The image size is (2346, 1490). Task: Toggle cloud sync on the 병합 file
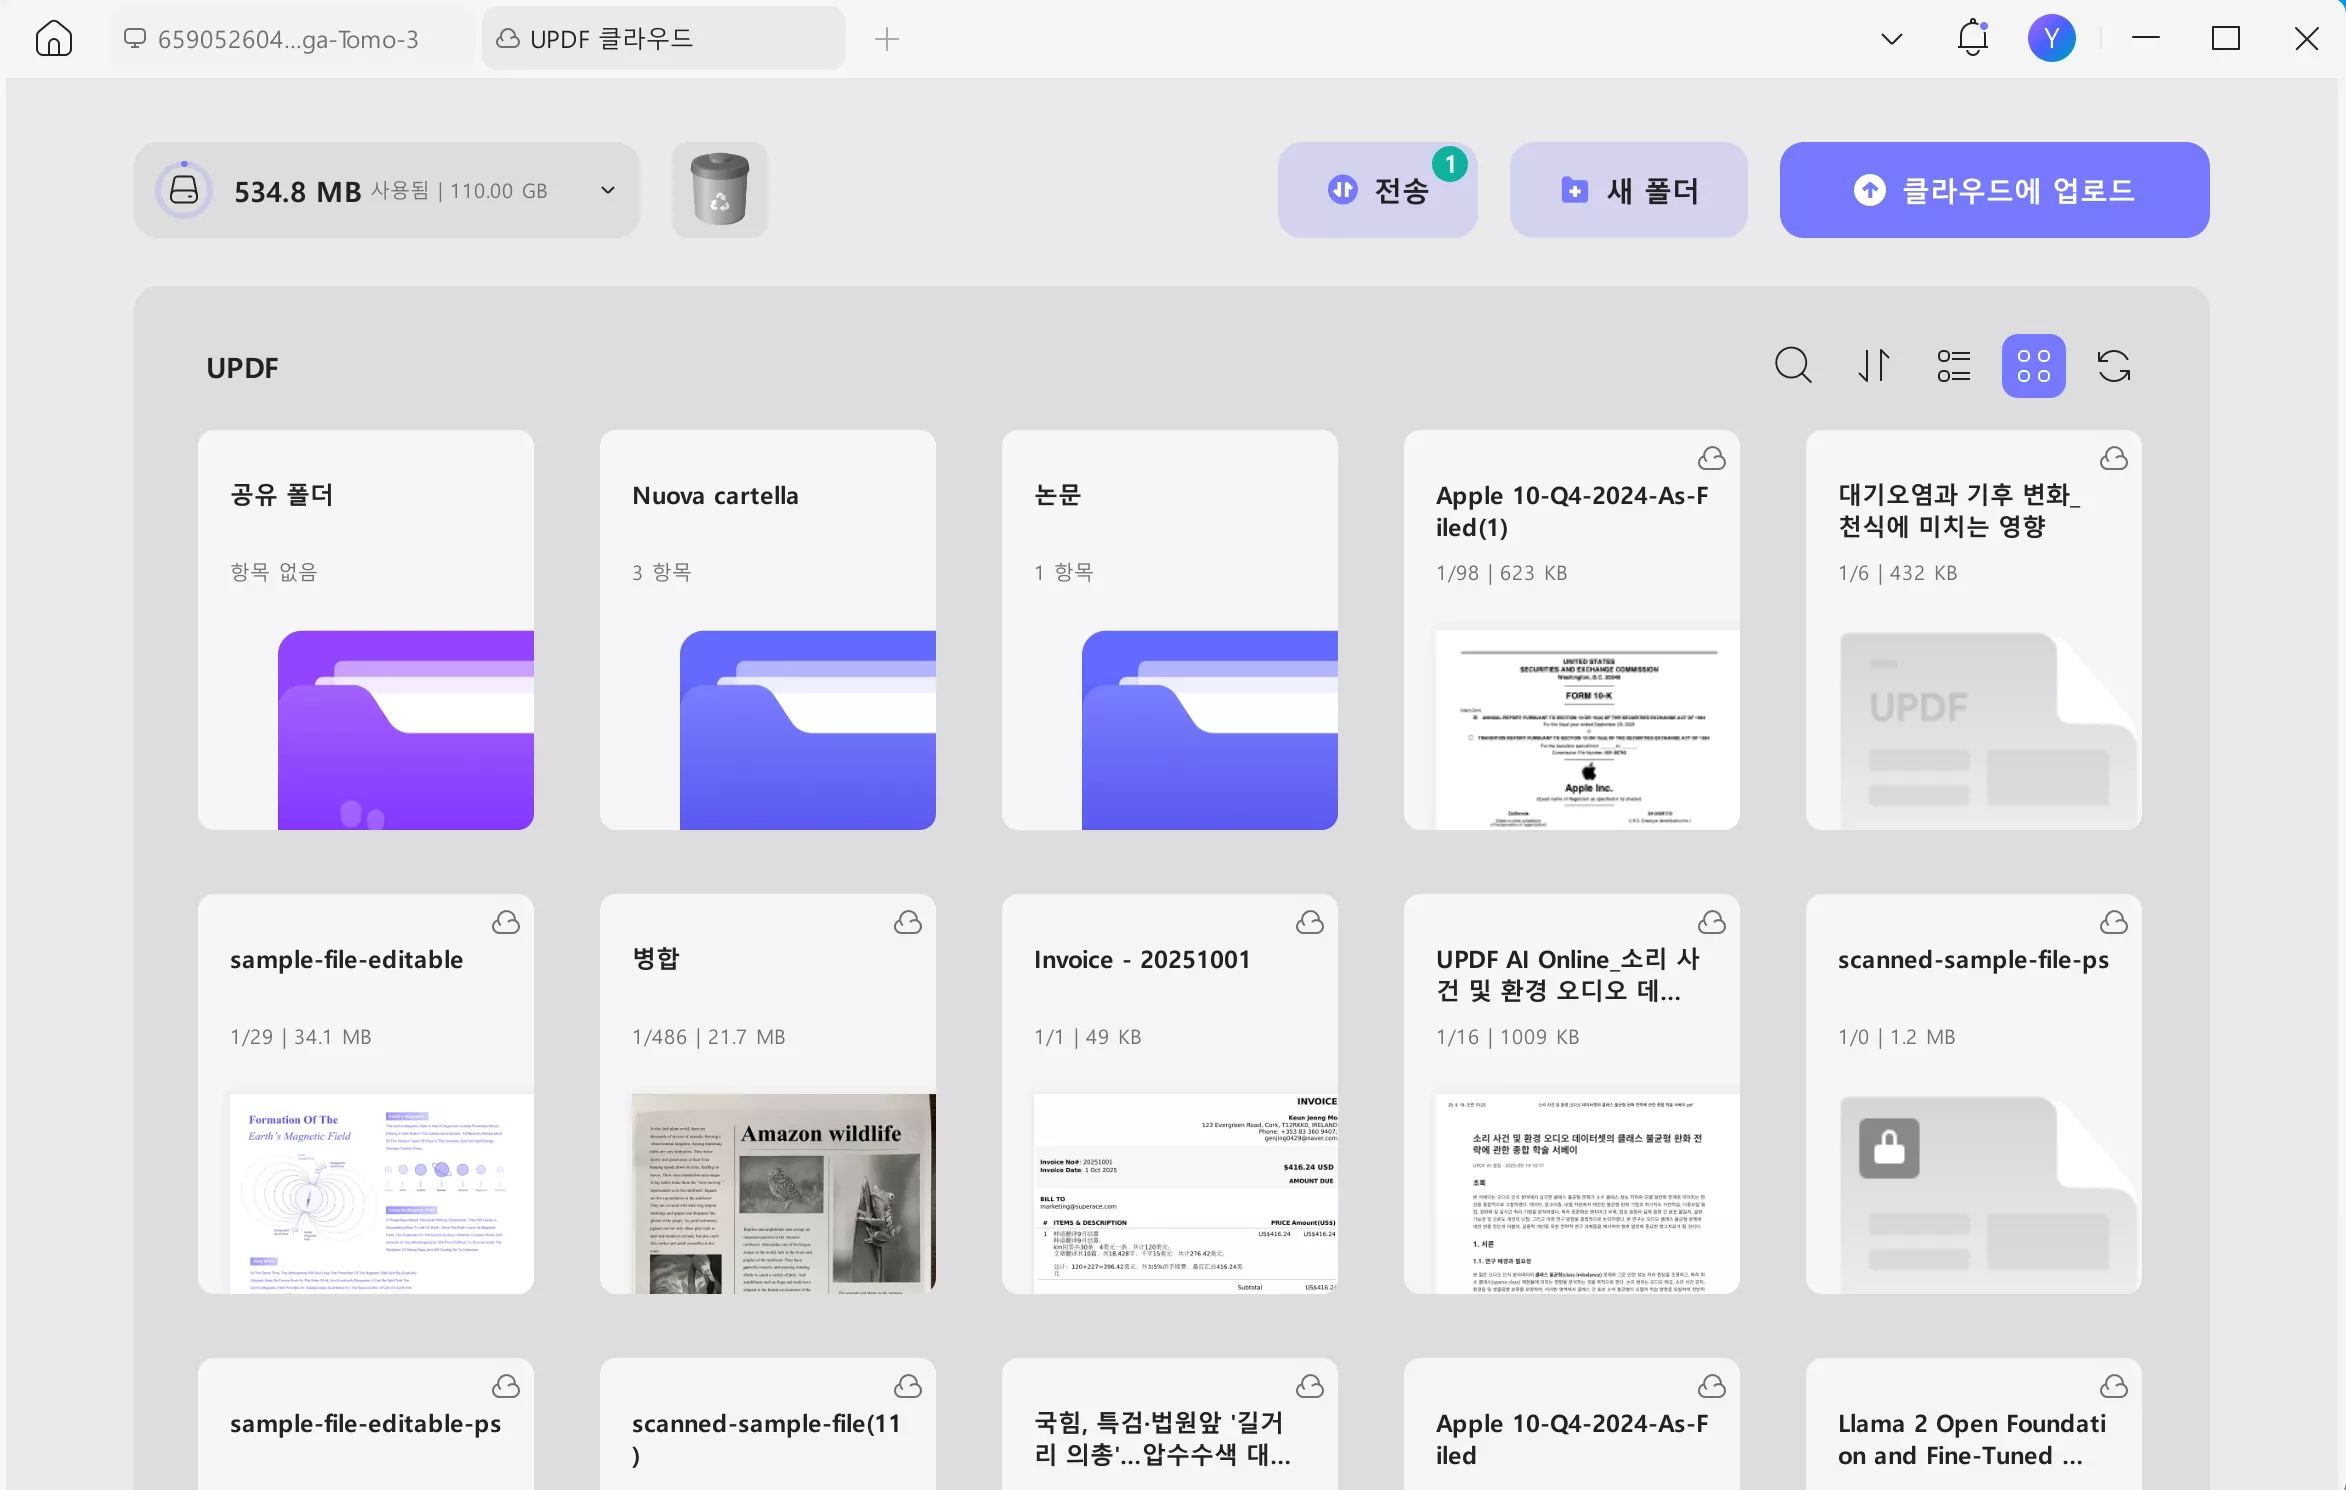click(906, 921)
